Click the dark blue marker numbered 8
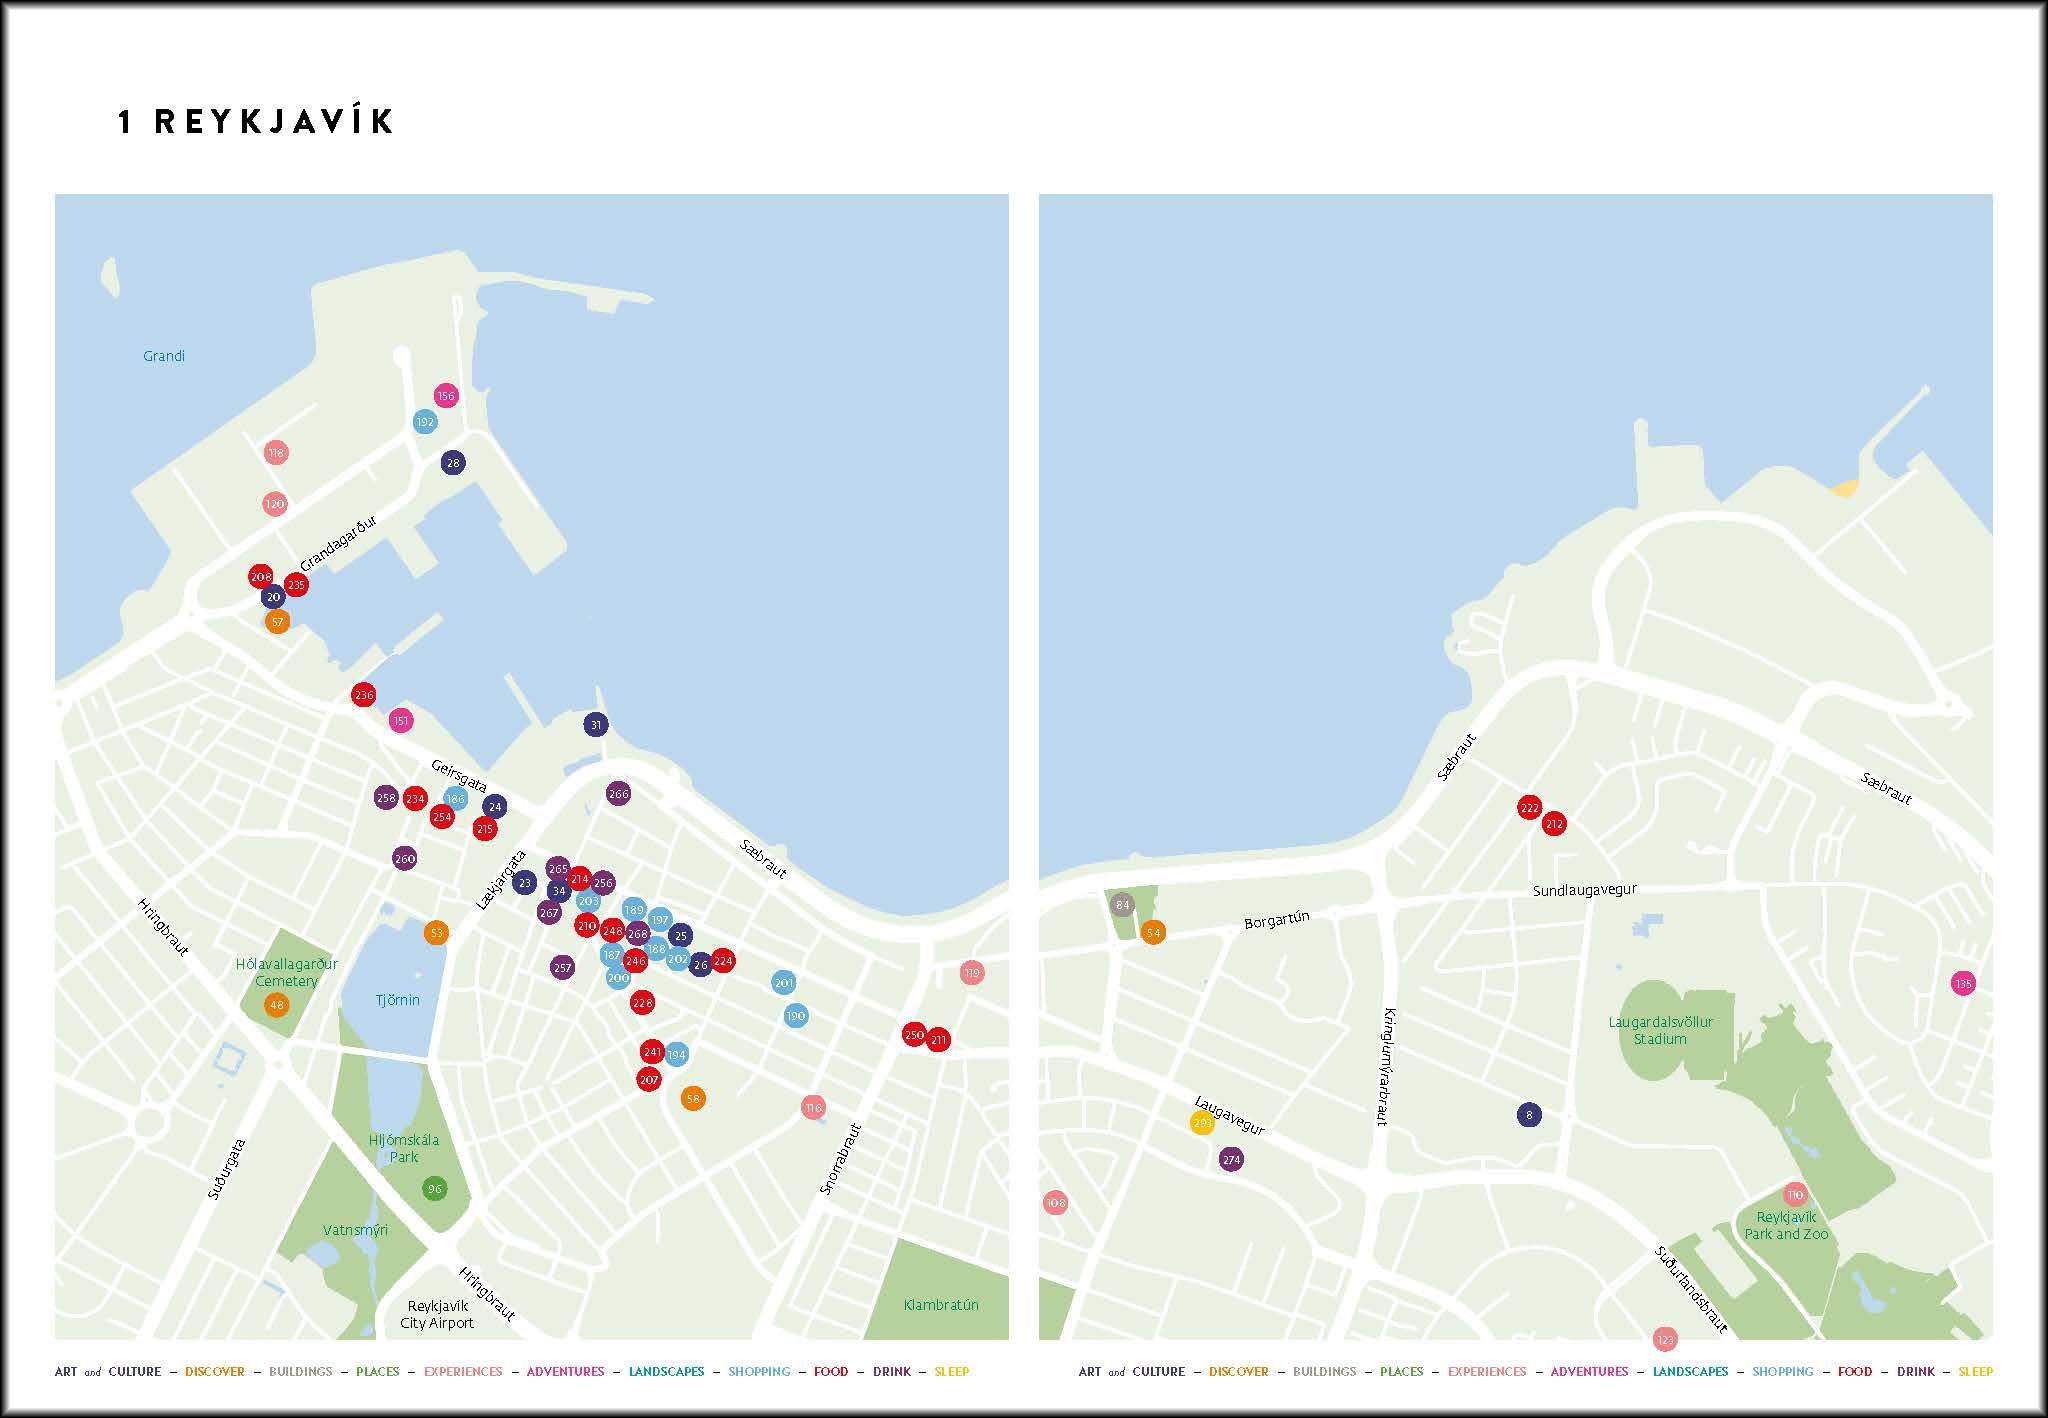 [1528, 1115]
